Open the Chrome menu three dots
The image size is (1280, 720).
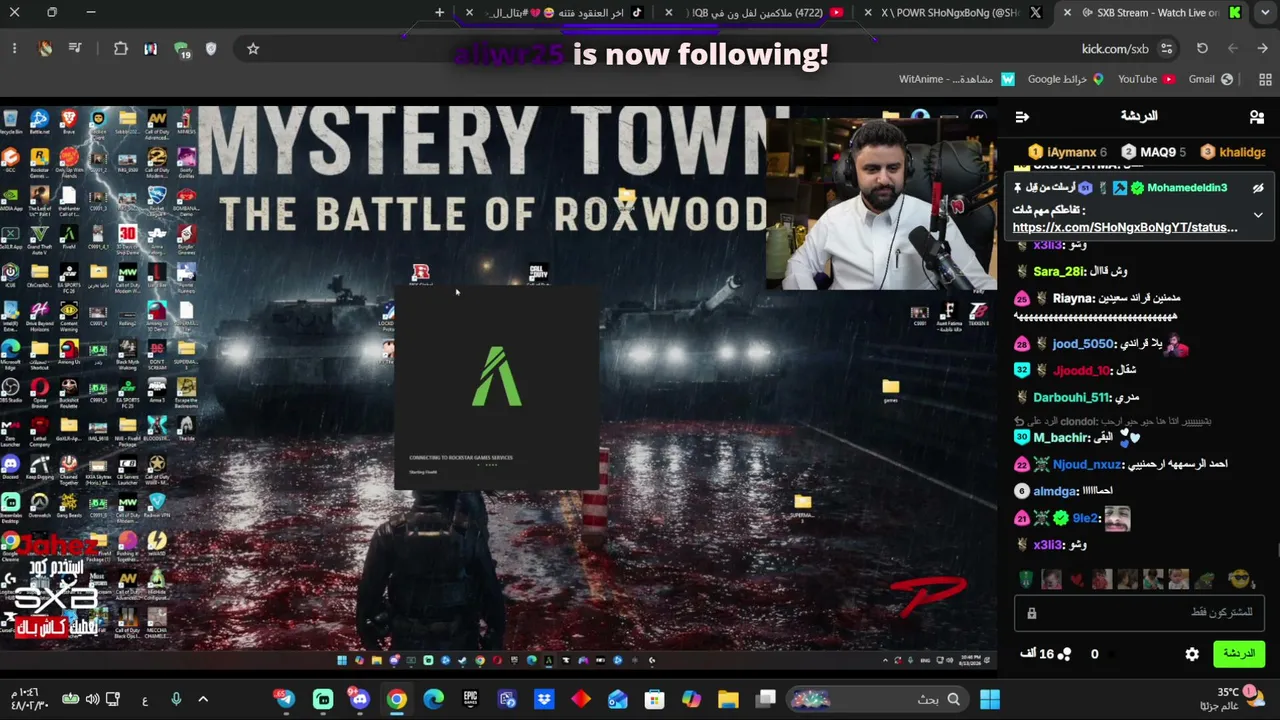(14, 49)
